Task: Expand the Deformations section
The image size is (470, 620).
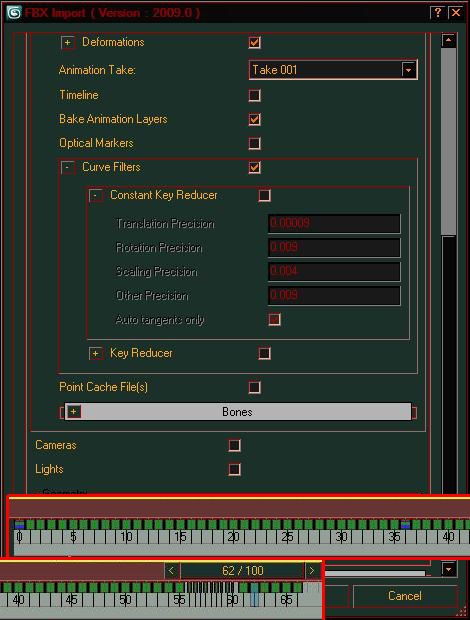Action: point(68,43)
